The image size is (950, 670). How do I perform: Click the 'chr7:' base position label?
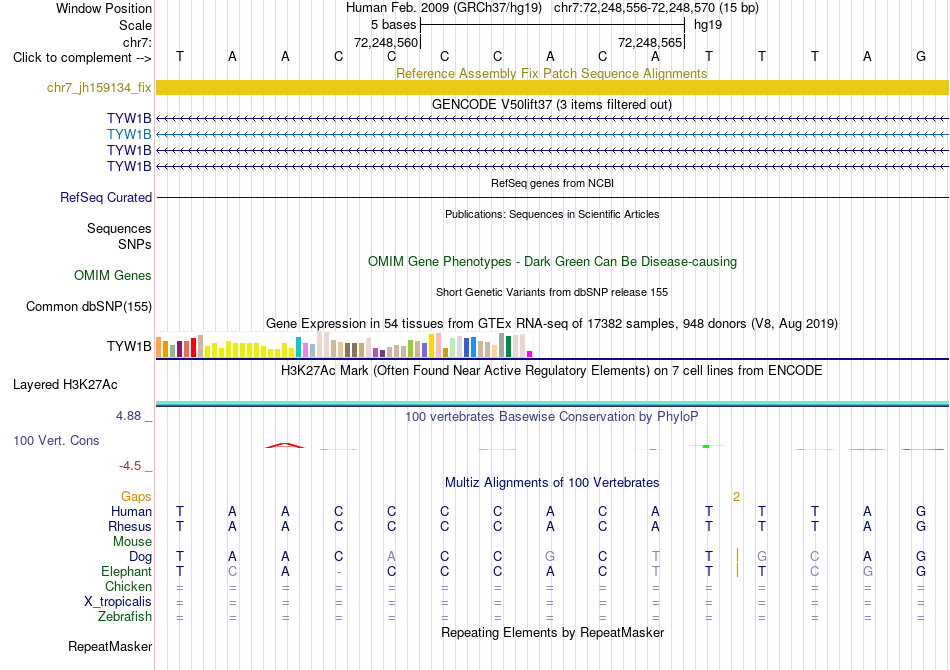click(x=137, y=42)
